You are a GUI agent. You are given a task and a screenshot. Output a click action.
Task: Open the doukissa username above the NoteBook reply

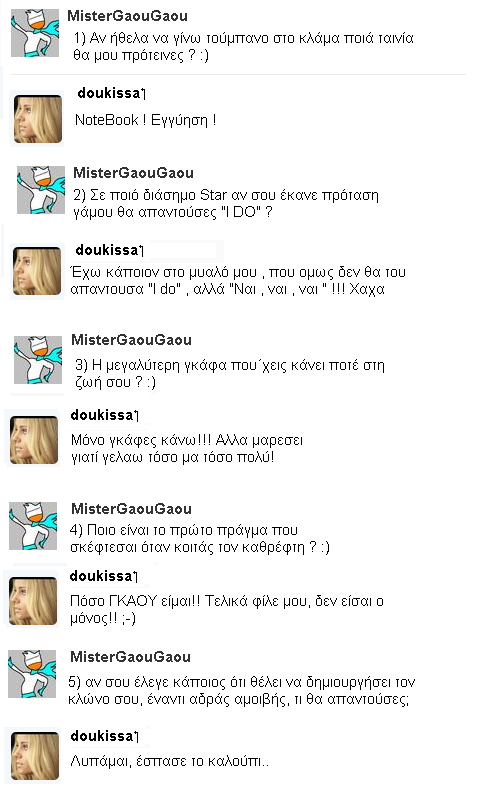108,93
